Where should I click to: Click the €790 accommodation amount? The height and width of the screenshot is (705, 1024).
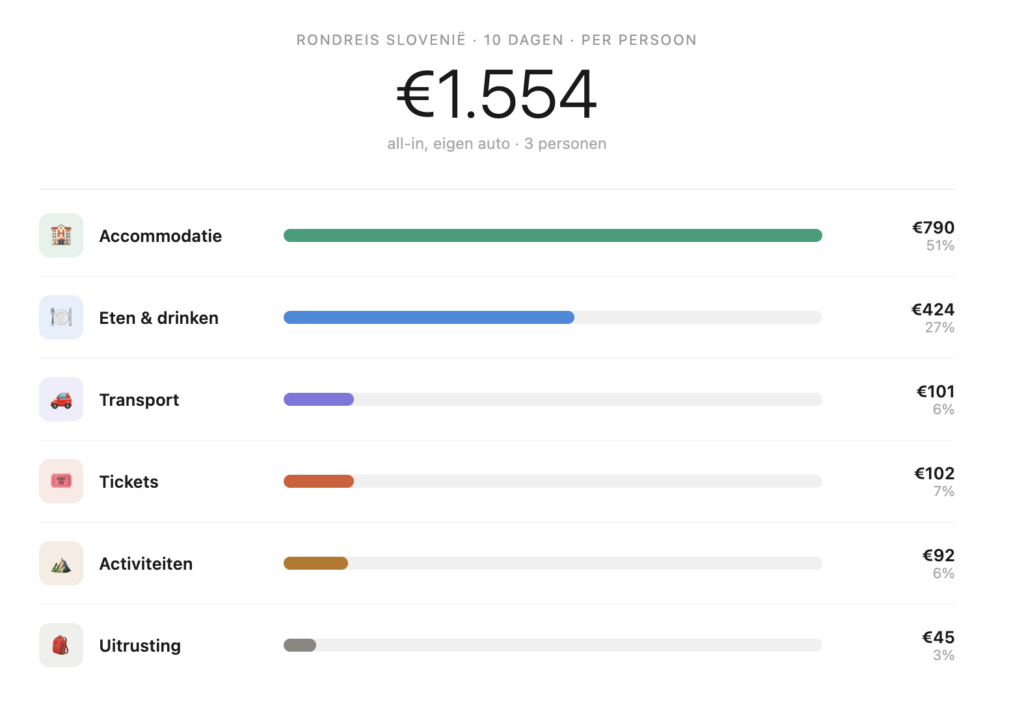coord(933,228)
